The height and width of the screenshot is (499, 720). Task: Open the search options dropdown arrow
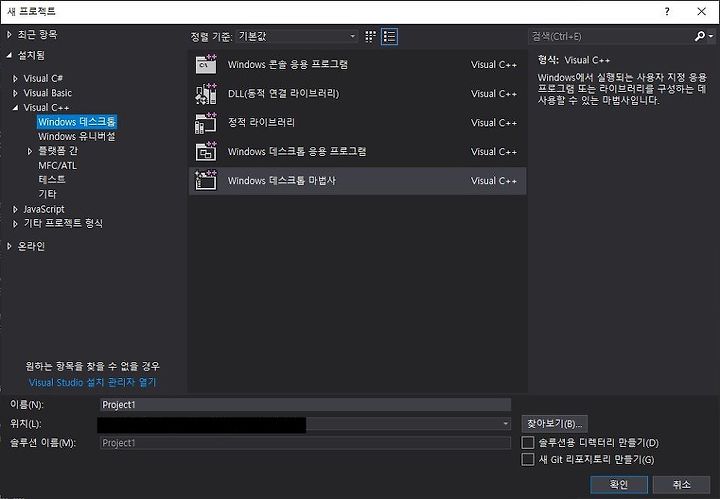[x=711, y=36]
